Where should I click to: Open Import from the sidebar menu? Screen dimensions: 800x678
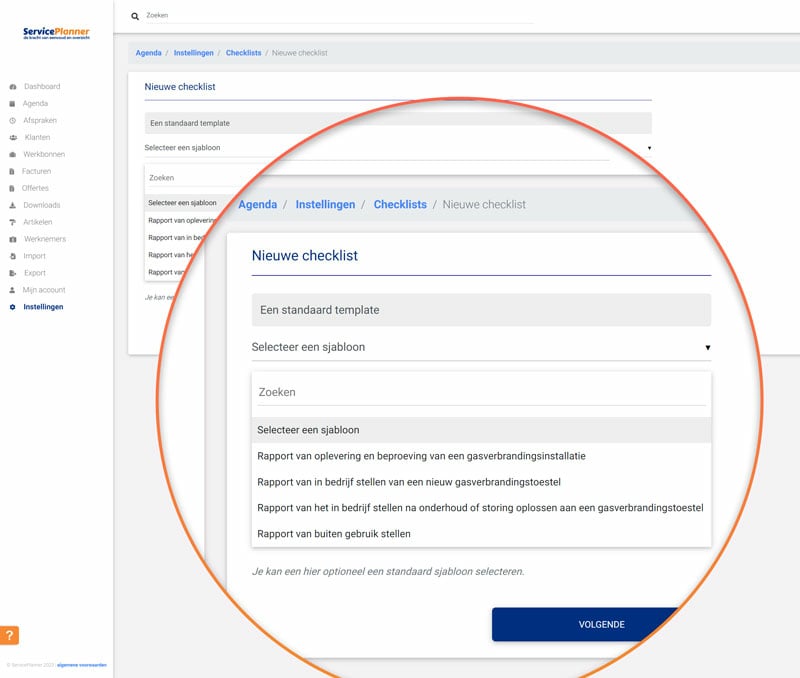point(34,256)
